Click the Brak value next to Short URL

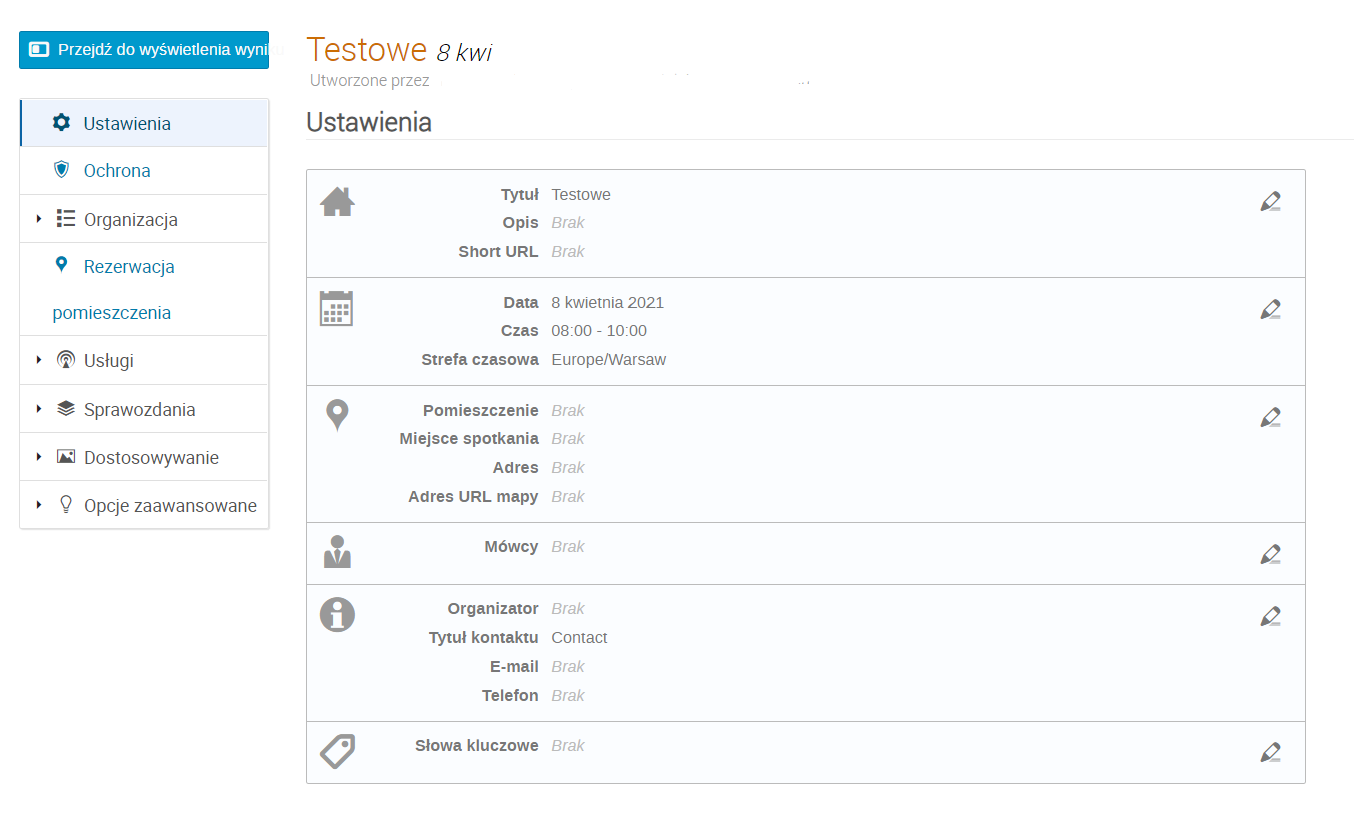(x=568, y=251)
